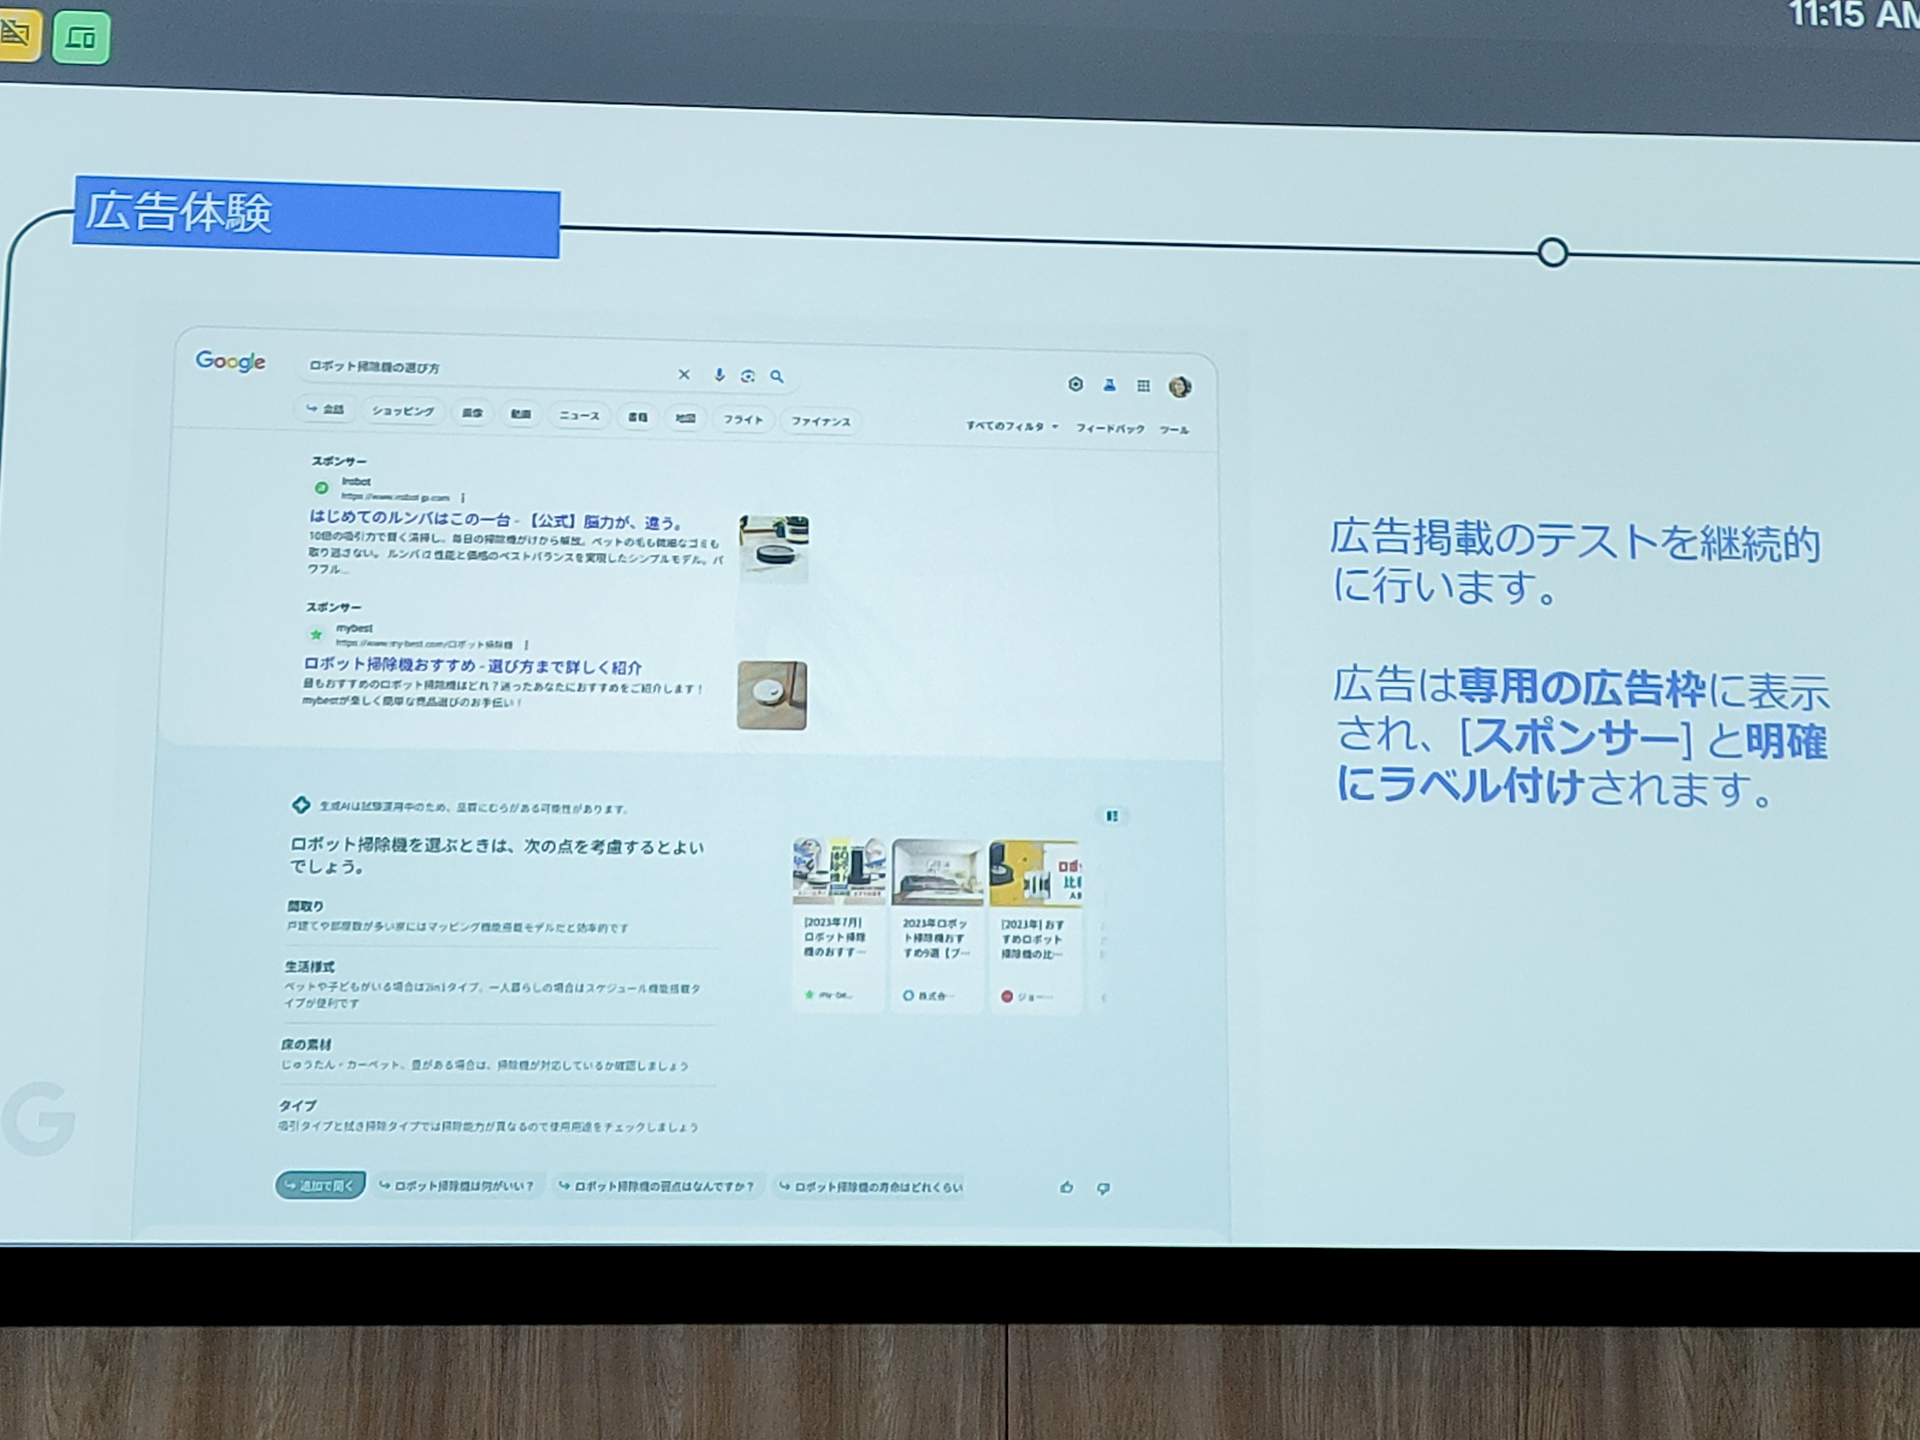1920x1440 pixels.
Task: Open the Search Labs flask icon
Action: (1109, 385)
